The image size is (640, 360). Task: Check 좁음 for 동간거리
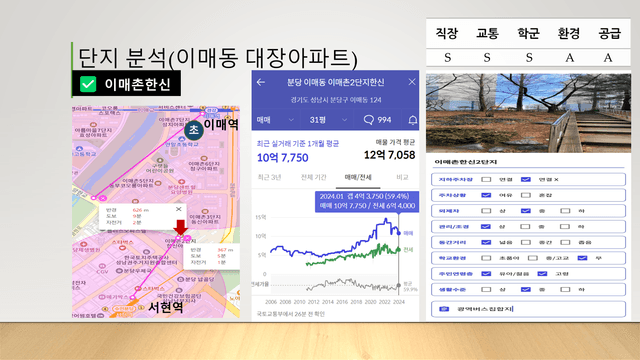click(565, 242)
